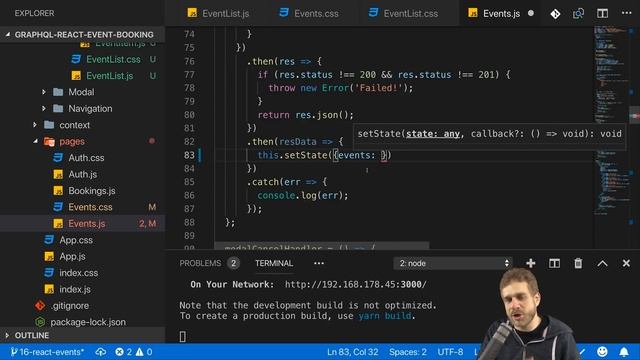Open the feedback smiley in status bar

(602, 351)
